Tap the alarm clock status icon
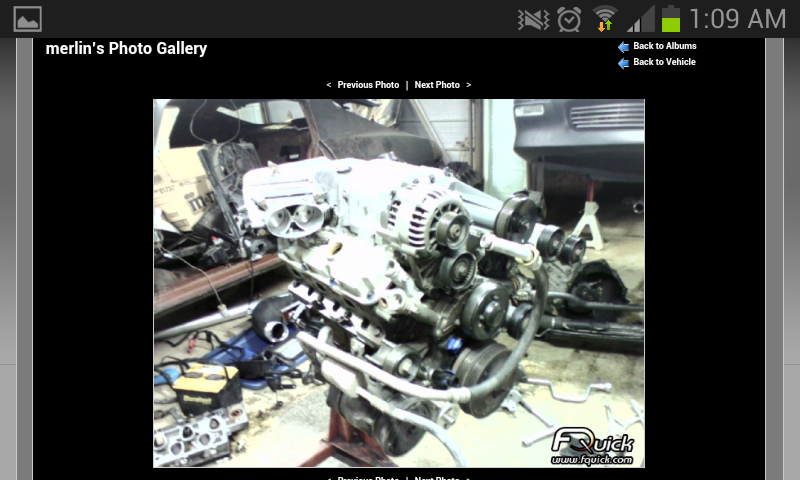The image size is (800, 480). [569, 19]
